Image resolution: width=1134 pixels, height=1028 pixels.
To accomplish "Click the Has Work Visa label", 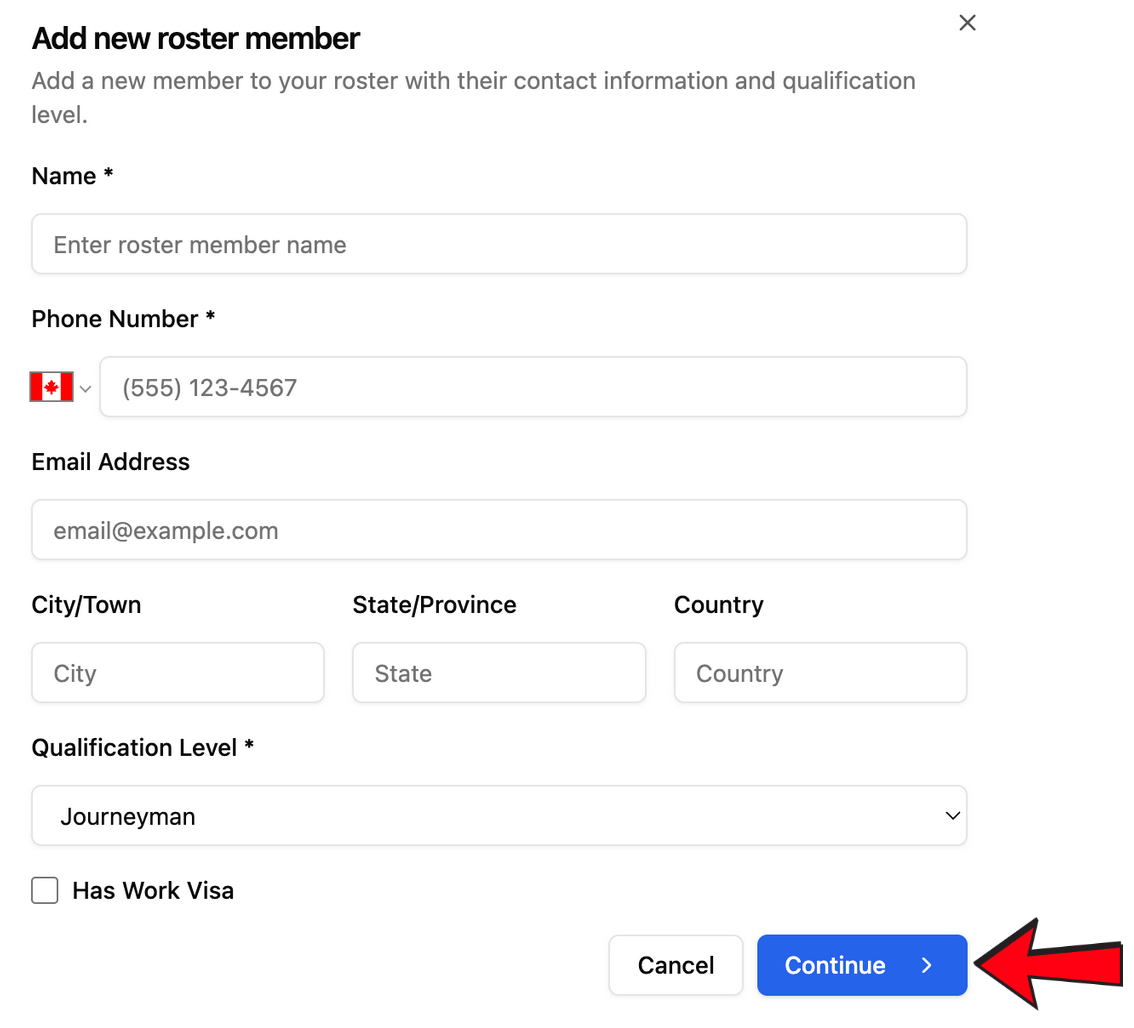I will pyautogui.click(x=152, y=890).
